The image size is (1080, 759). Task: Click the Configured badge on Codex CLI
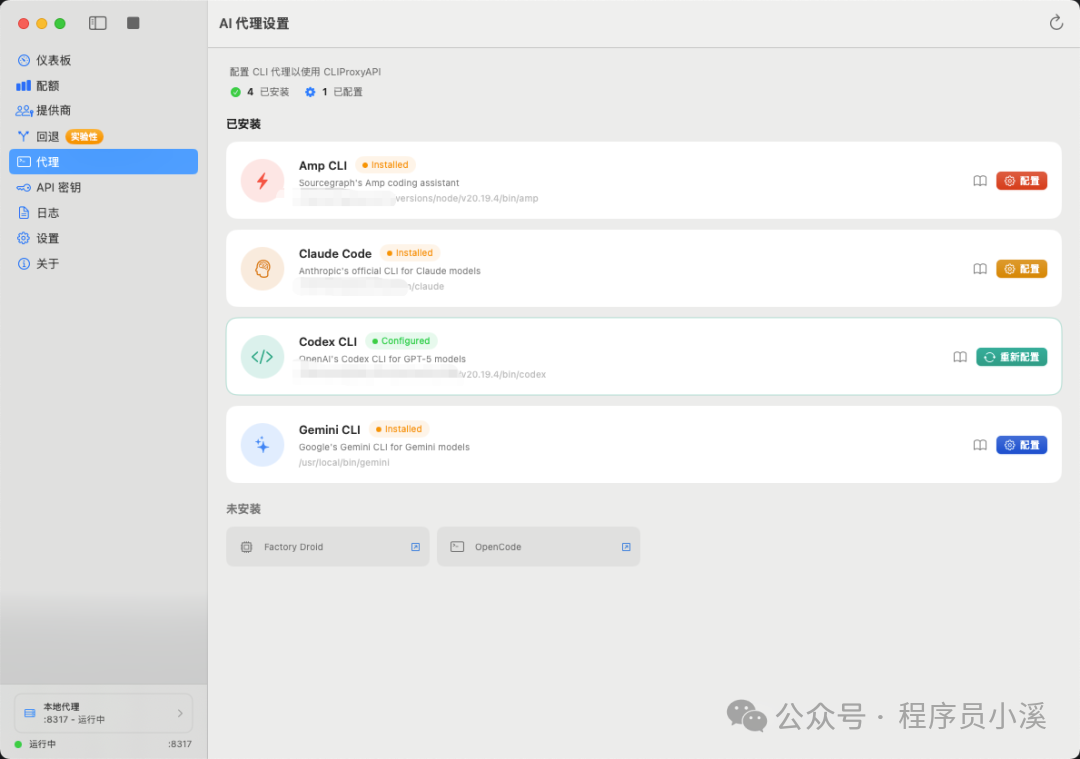tap(401, 341)
